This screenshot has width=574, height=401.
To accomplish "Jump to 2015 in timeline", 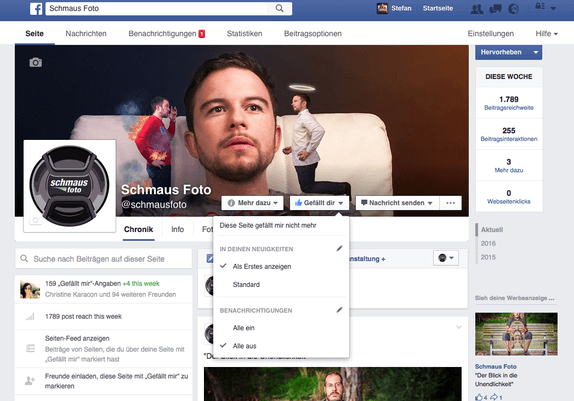I will point(488,257).
